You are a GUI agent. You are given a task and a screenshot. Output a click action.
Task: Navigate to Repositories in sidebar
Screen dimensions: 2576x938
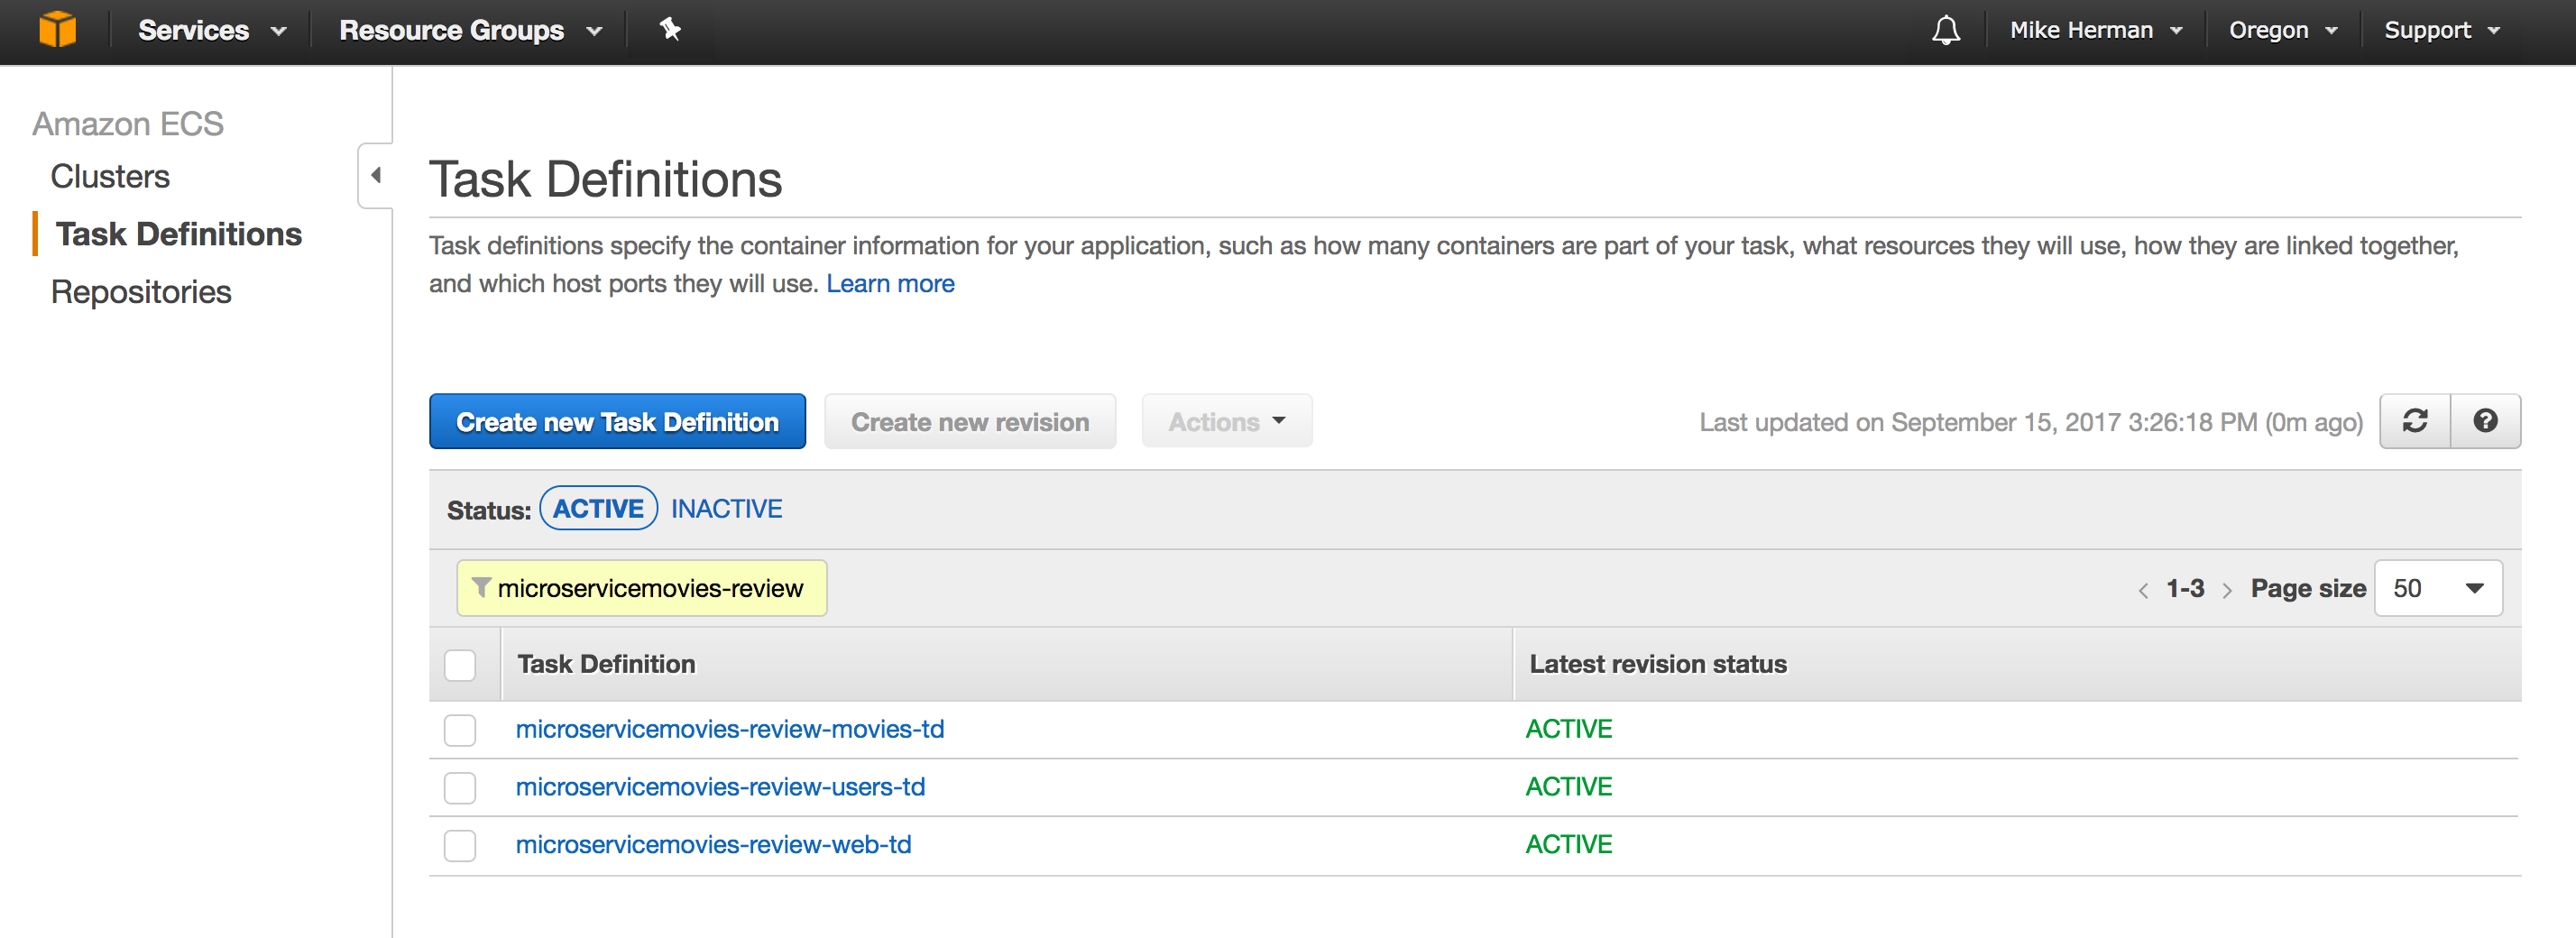tap(141, 291)
